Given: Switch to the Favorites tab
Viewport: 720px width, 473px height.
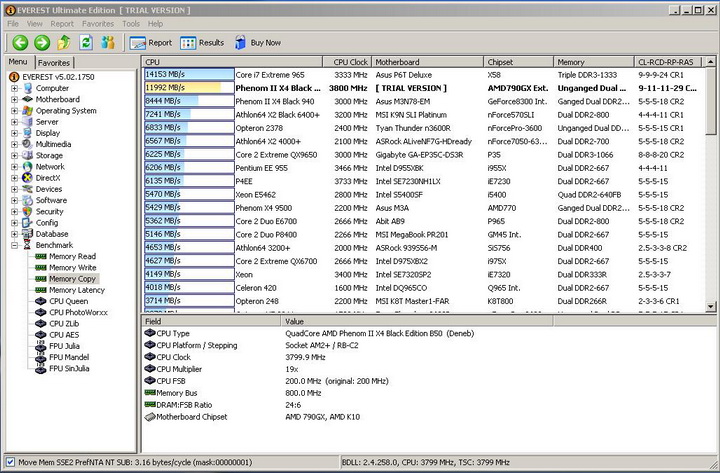Looking at the screenshot, I should pyautogui.click(x=54, y=63).
